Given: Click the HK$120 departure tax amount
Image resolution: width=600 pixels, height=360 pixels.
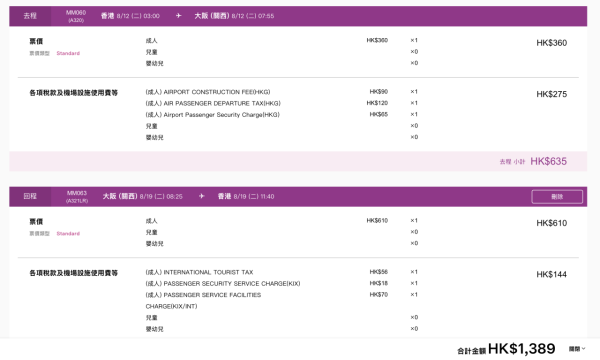Looking at the screenshot, I should pos(377,103).
